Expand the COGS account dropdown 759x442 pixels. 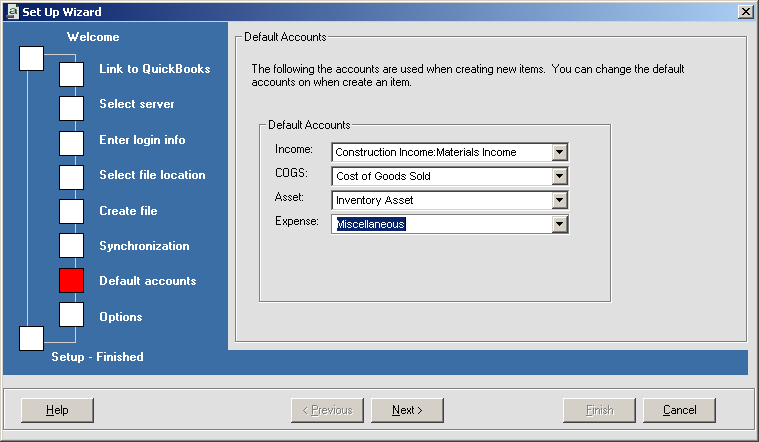pos(560,176)
